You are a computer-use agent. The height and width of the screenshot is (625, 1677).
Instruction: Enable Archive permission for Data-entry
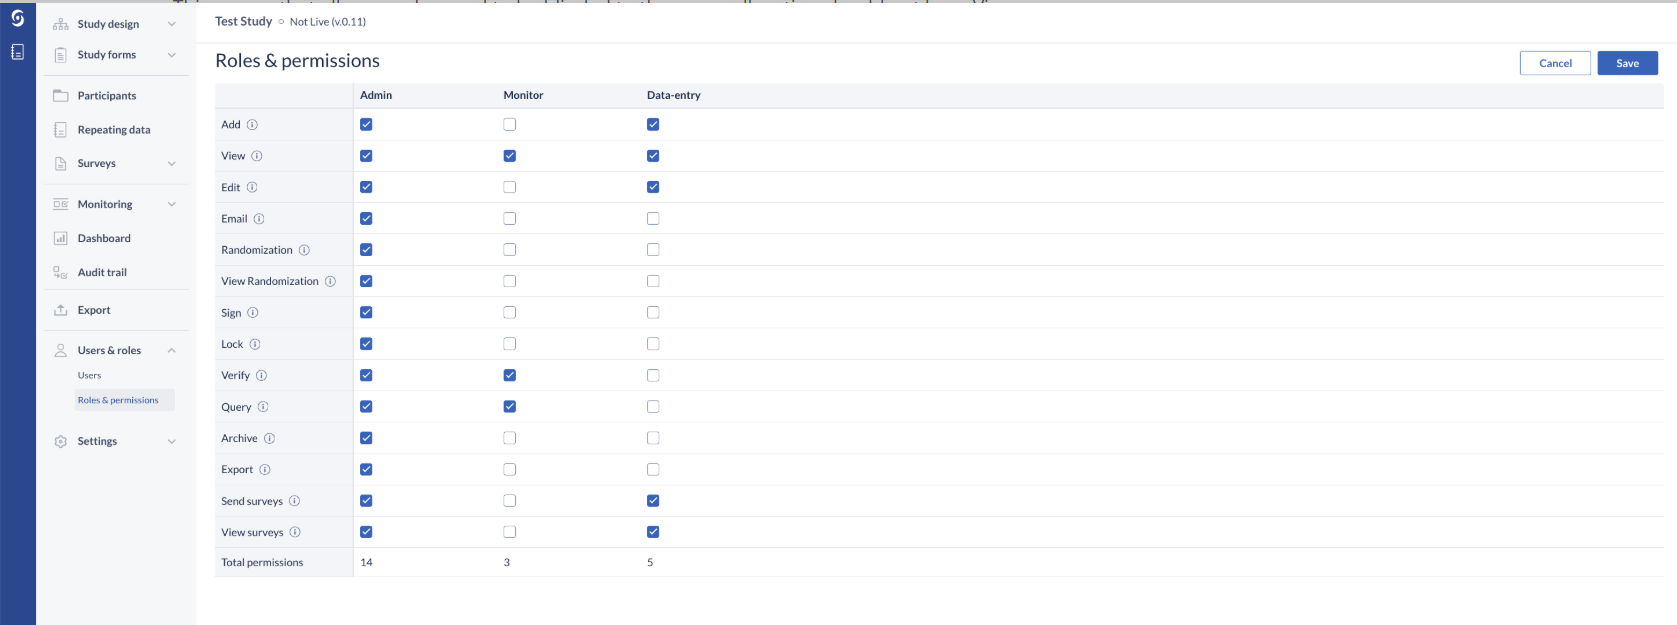pyautogui.click(x=653, y=438)
